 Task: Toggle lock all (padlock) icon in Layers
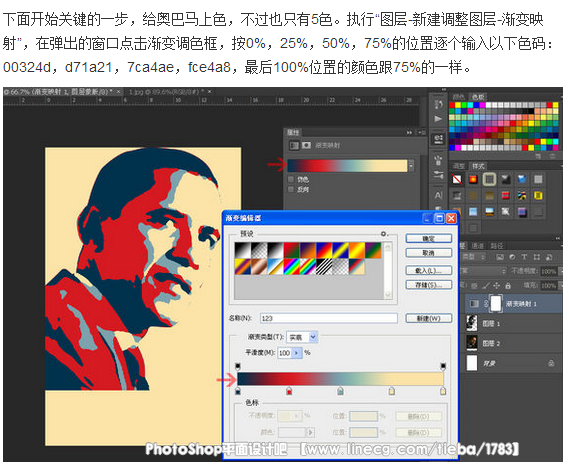click(508, 286)
